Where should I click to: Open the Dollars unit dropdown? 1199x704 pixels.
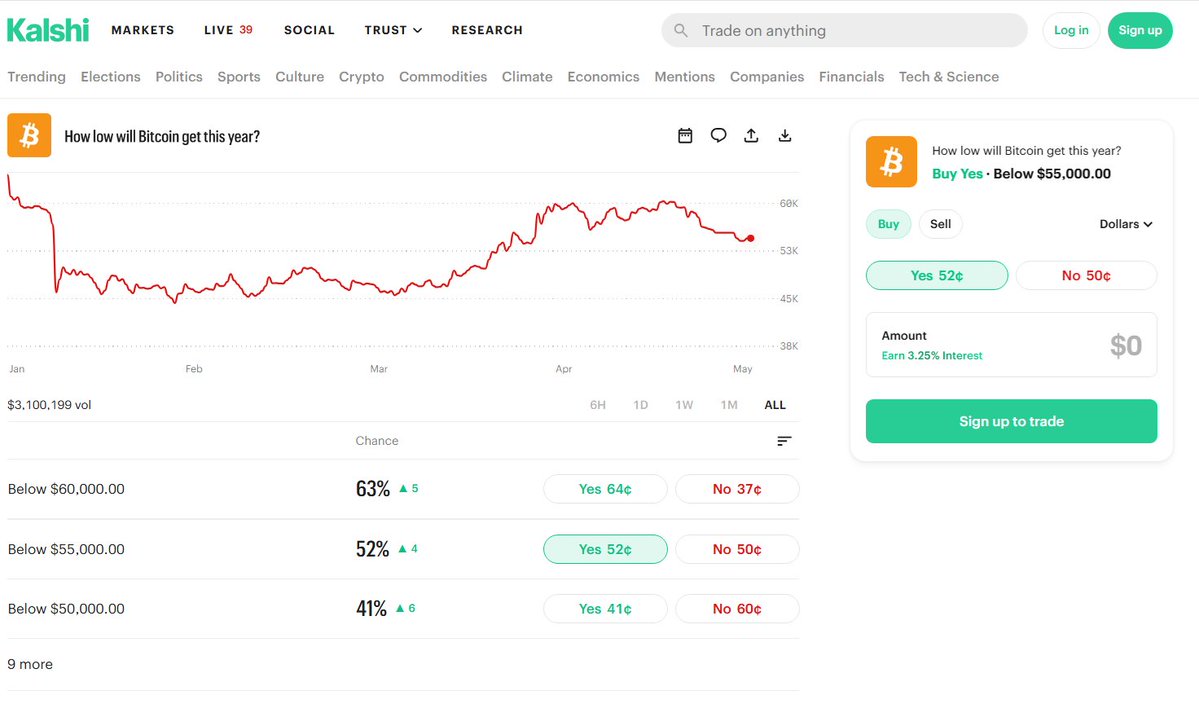tap(1126, 224)
